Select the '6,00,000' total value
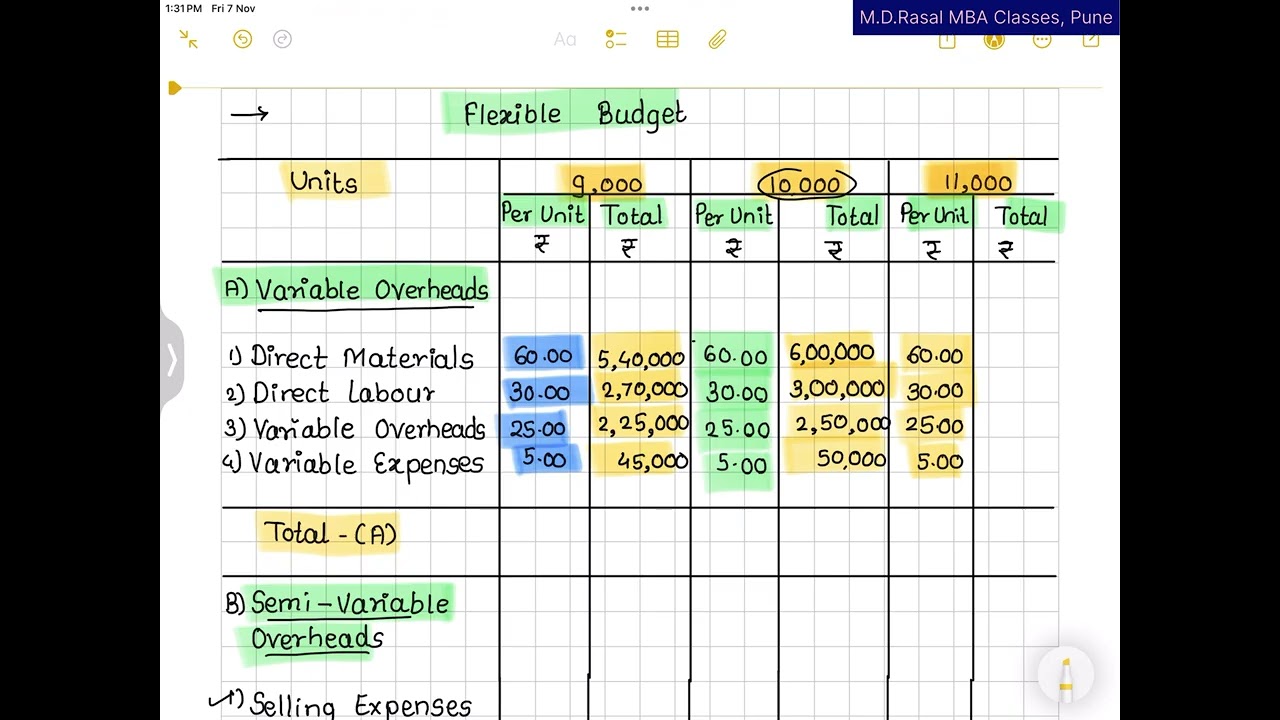 point(831,352)
